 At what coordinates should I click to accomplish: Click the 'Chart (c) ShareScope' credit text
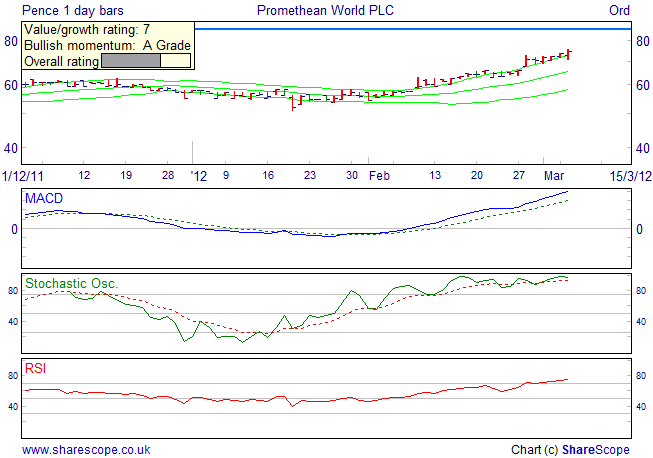coord(570,450)
